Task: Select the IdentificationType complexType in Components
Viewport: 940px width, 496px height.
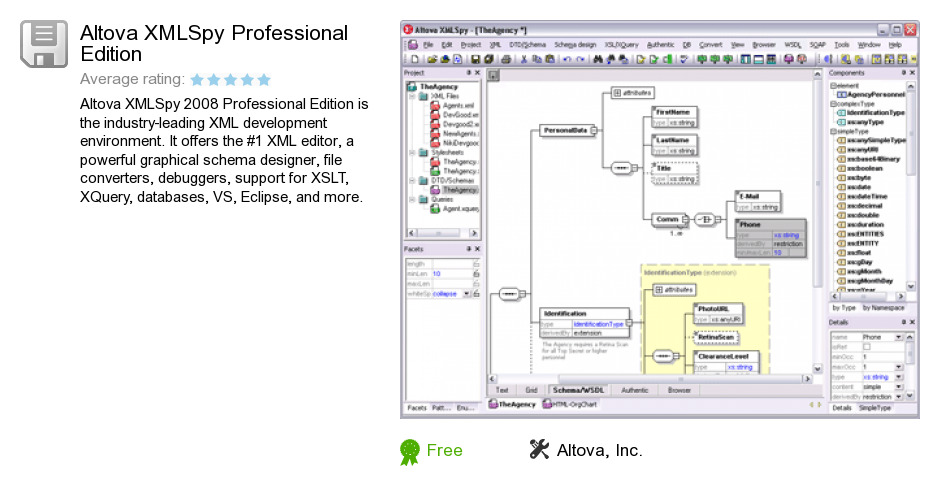Action: point(870,113)
